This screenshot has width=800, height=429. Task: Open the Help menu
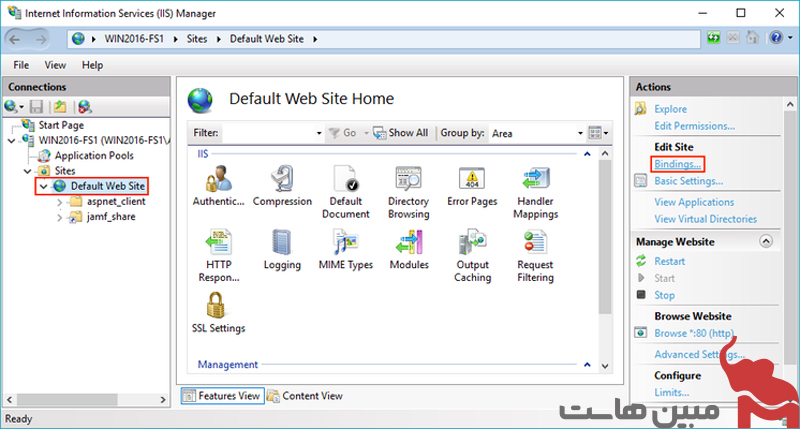point(92,65)
